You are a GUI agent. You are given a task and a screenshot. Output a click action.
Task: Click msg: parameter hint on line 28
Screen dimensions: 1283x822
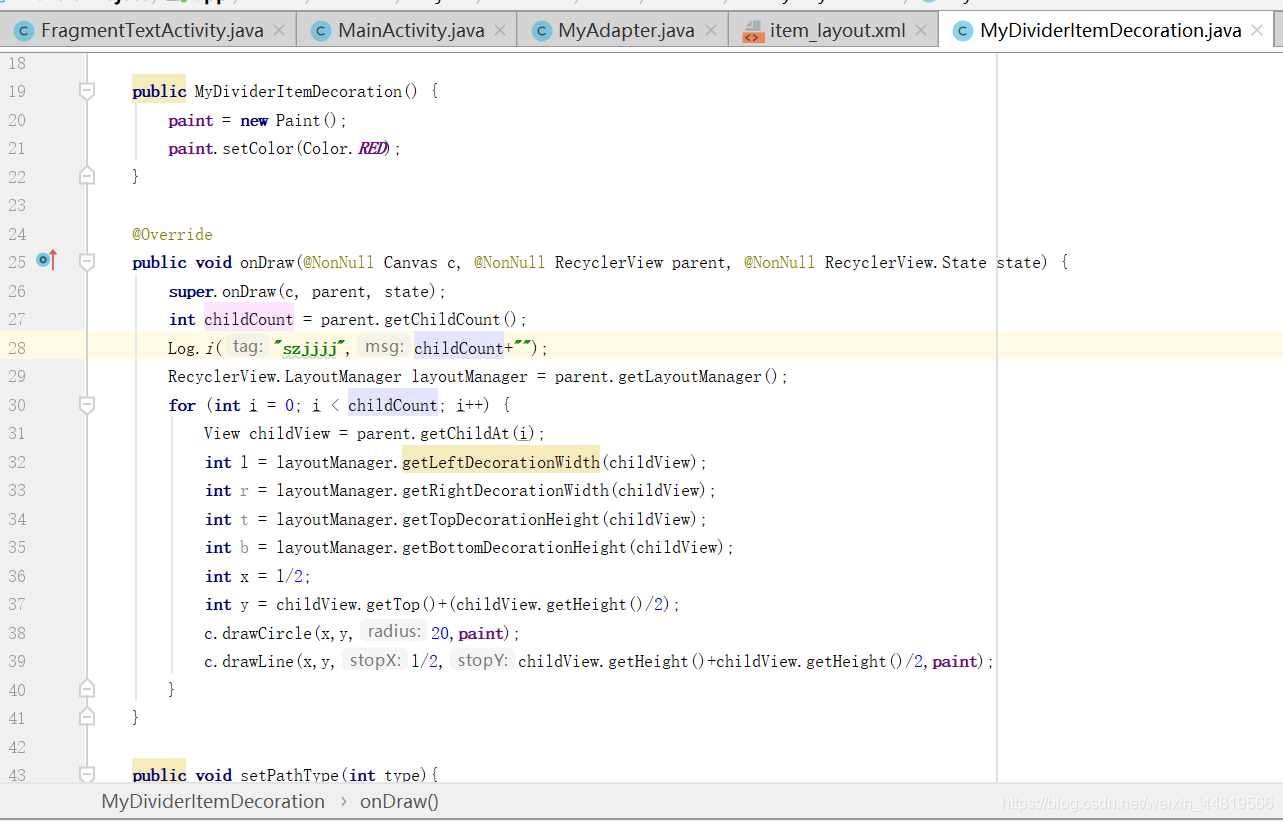(383, 347)
